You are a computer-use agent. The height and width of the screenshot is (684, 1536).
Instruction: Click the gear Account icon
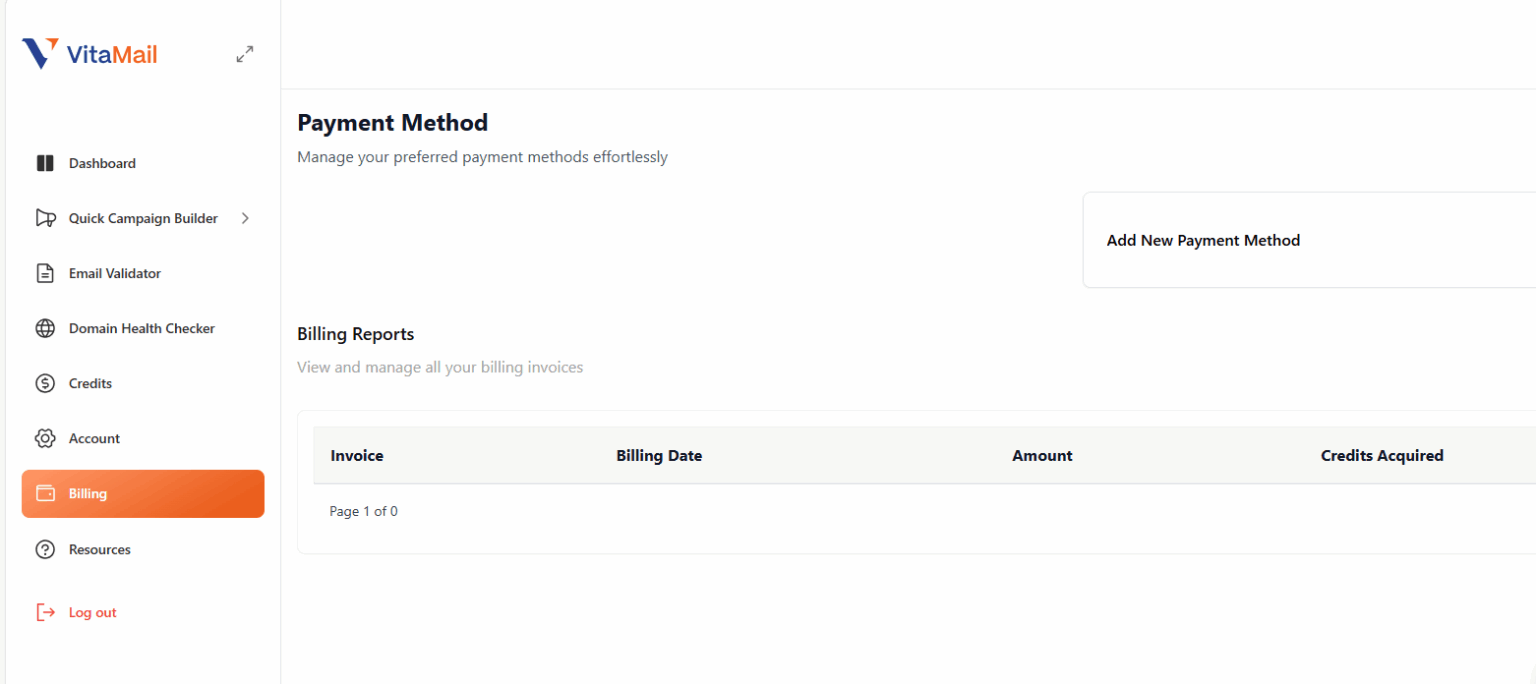[45, 438]
